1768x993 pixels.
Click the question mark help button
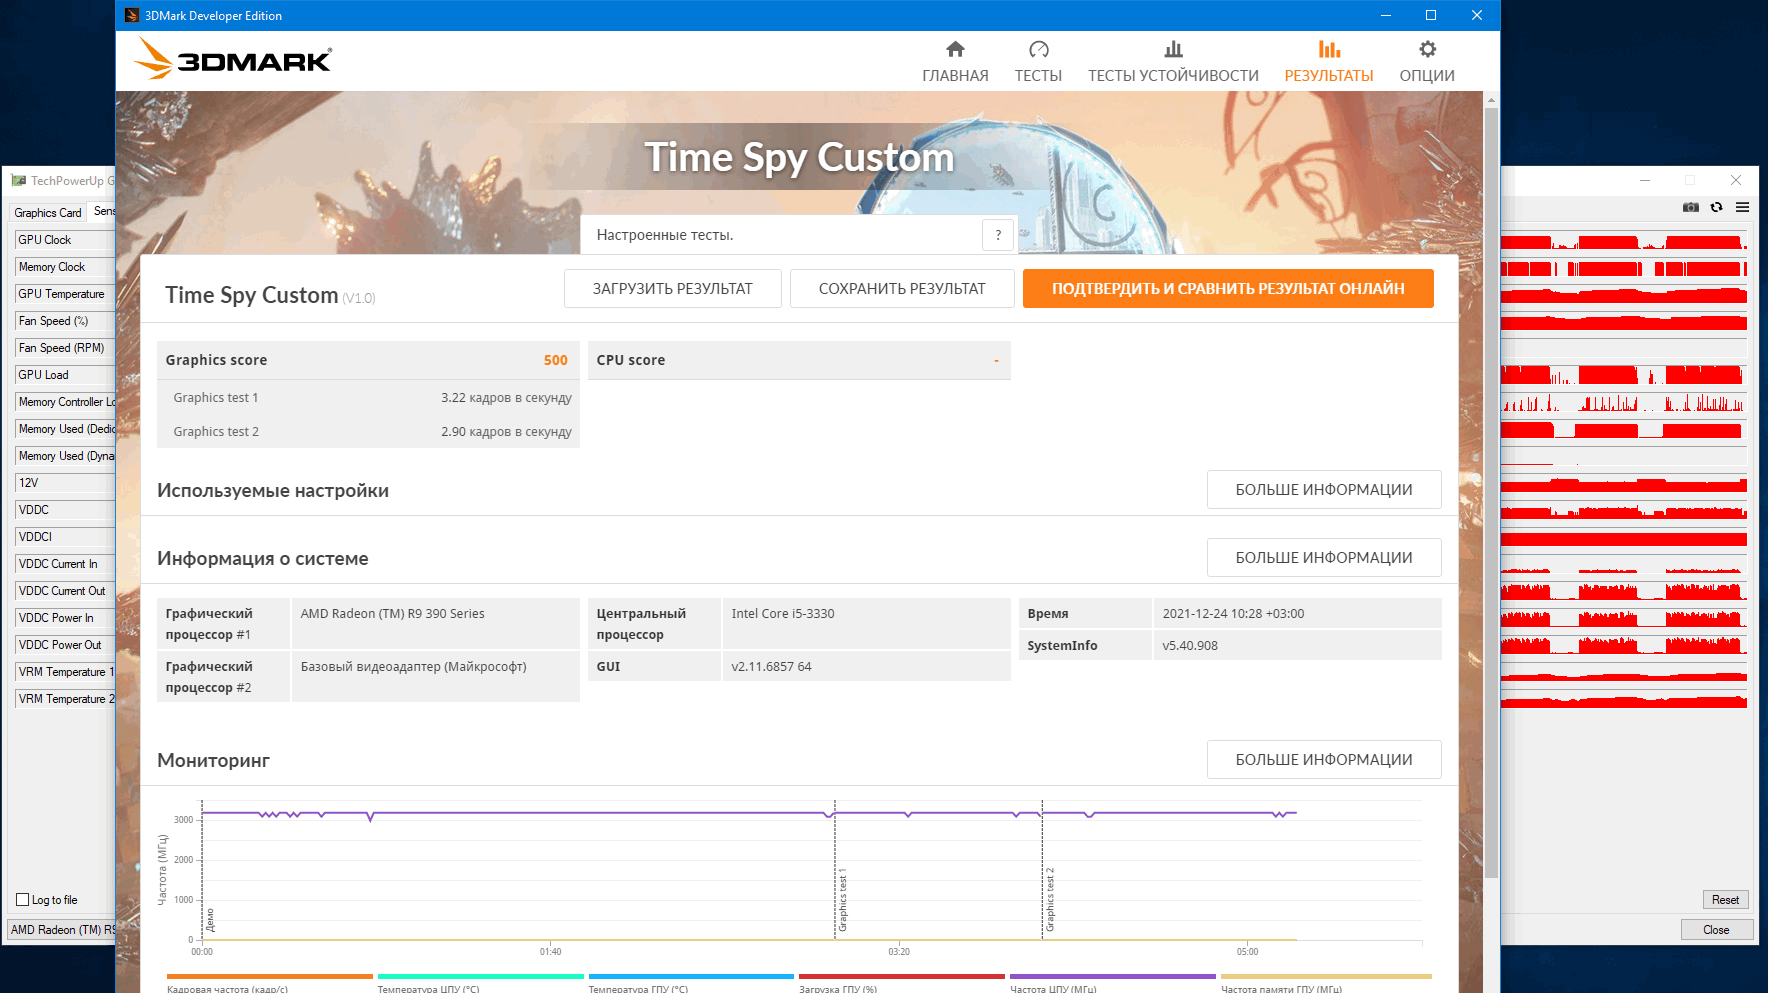(998, 235)
